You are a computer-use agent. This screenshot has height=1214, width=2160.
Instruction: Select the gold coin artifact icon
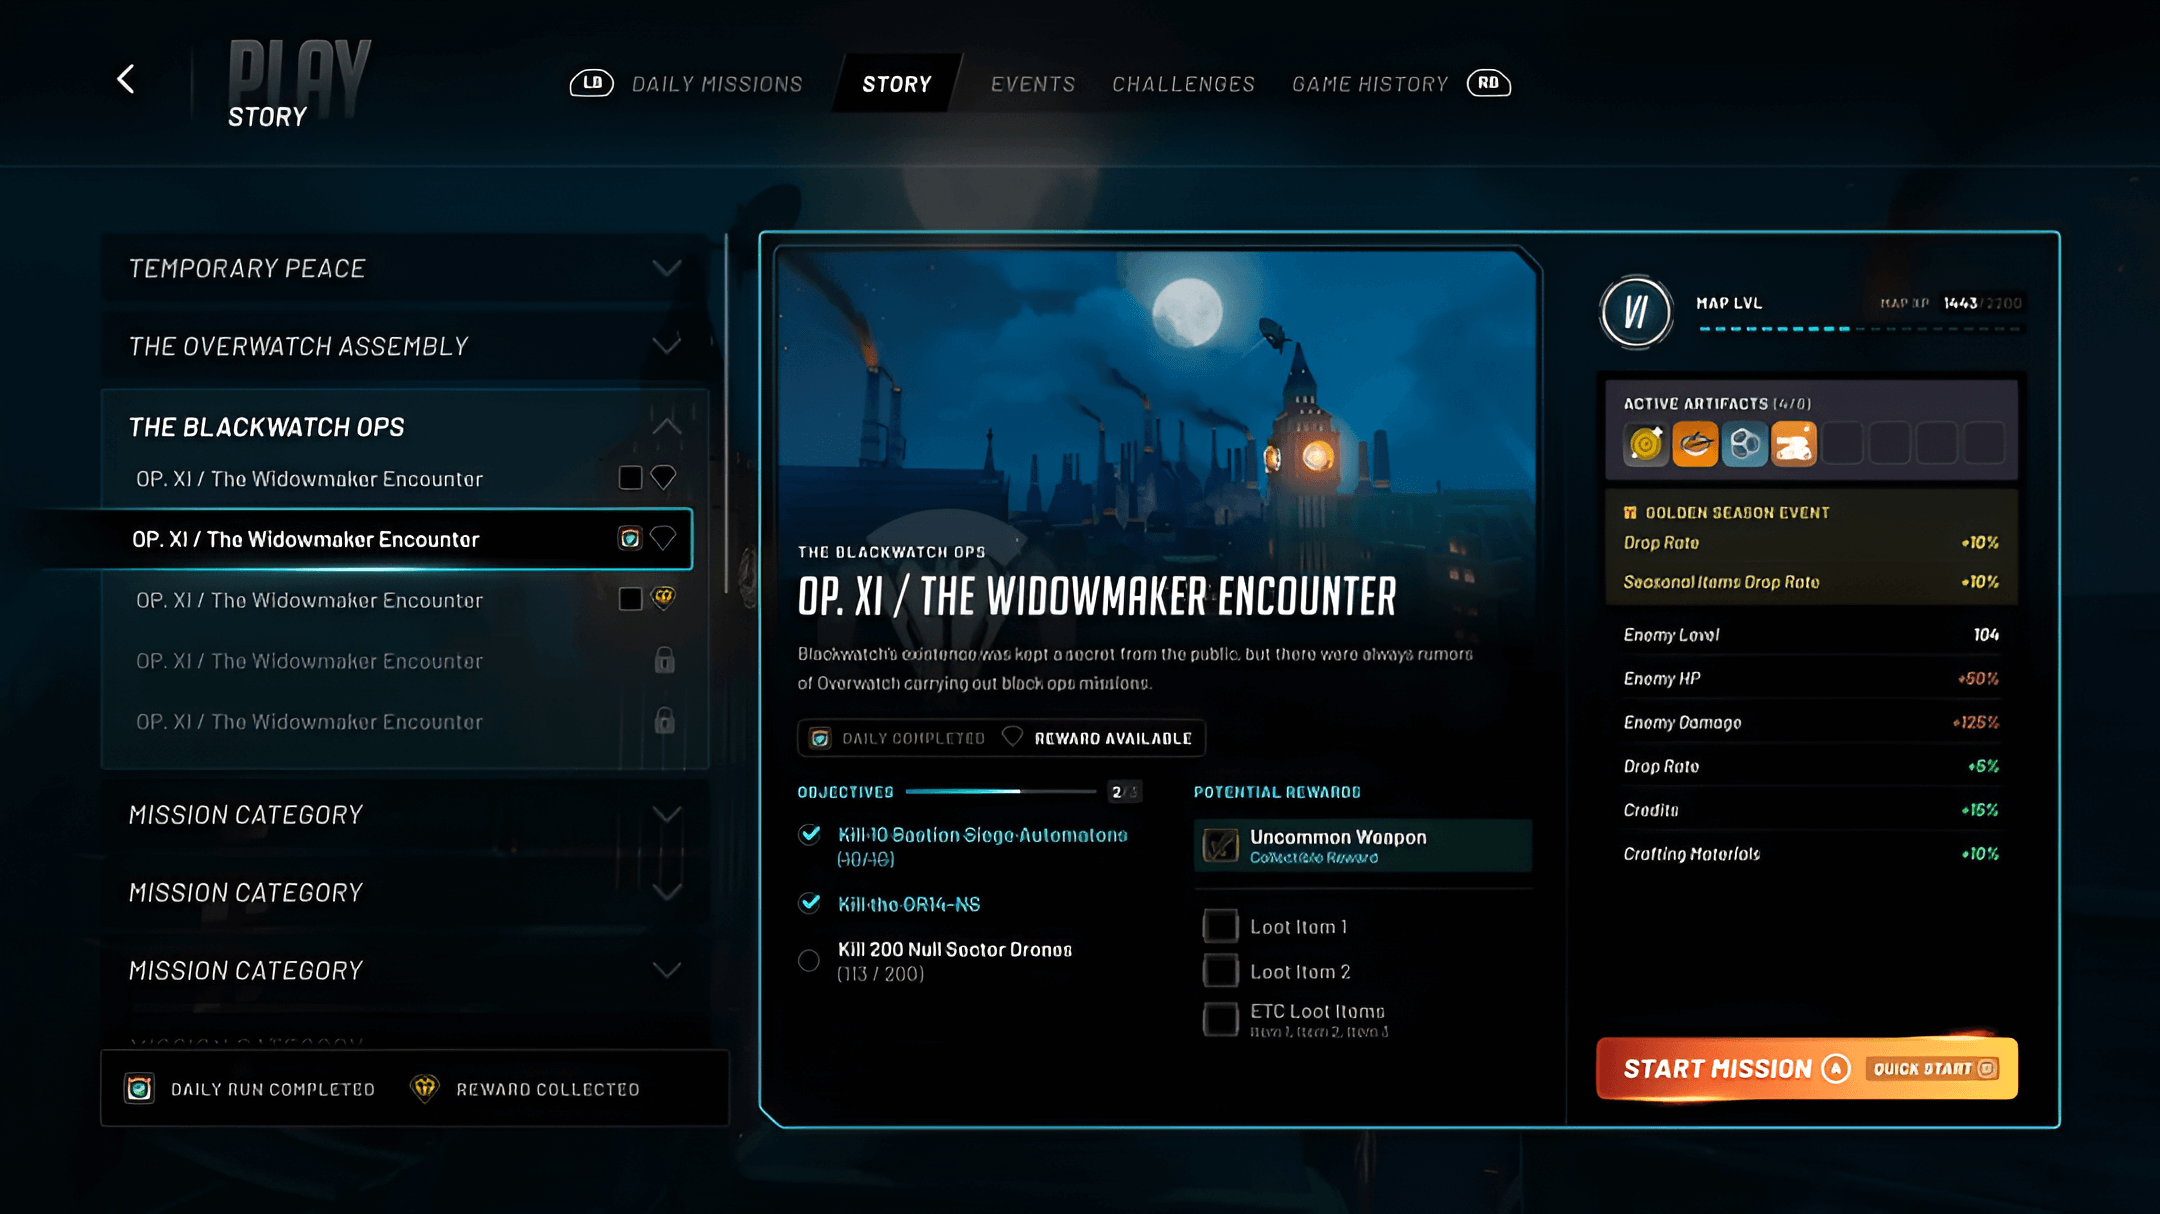pos(1646,444)
